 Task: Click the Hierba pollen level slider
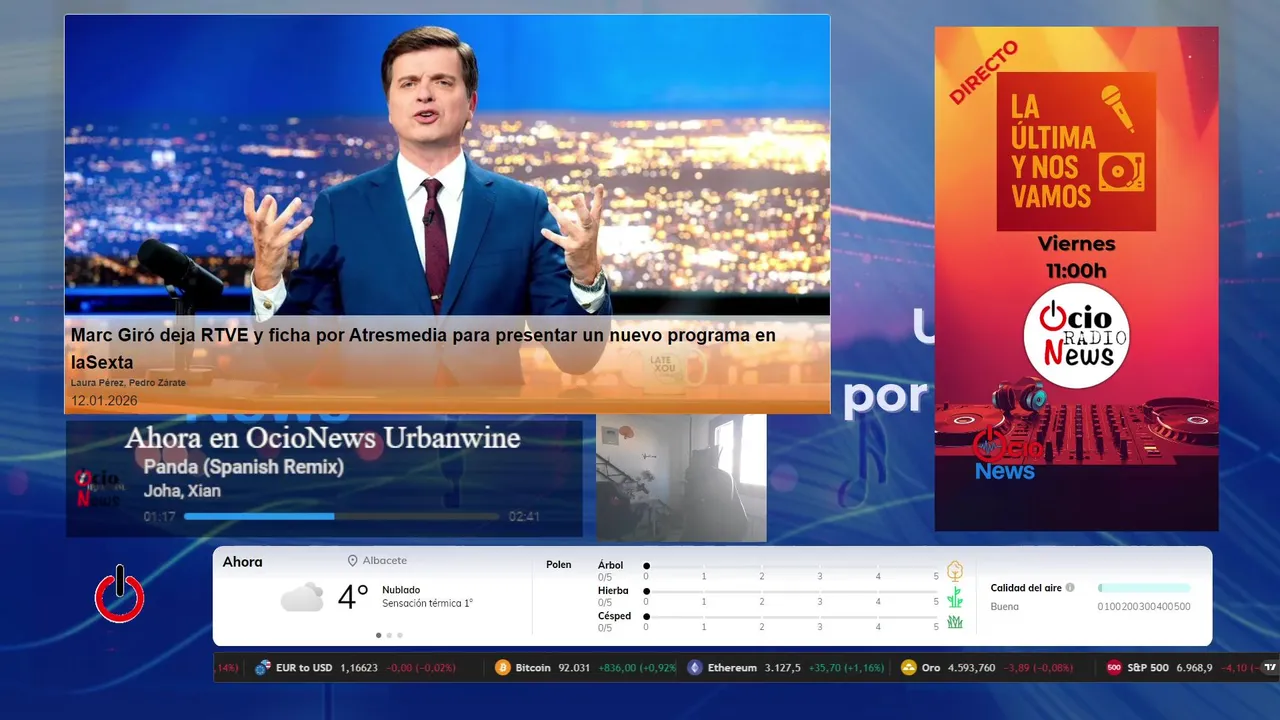pos(791,592)
